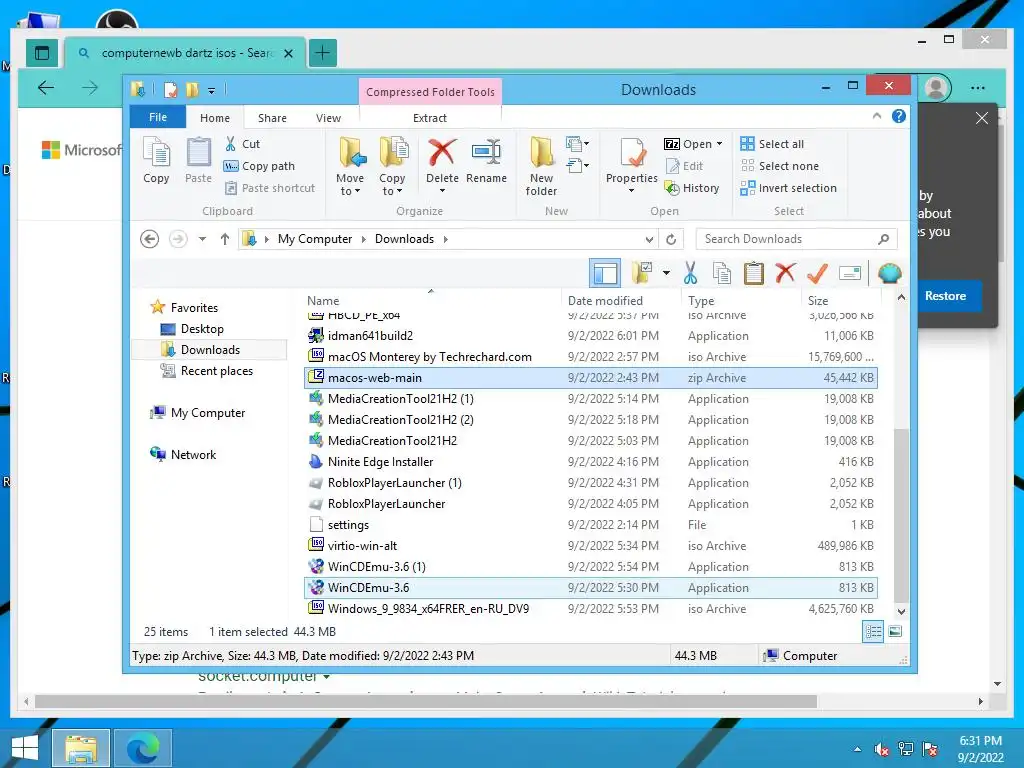Click the Restore button in Edge
This screenshot has height=768, width=1024.
[946, 296]
